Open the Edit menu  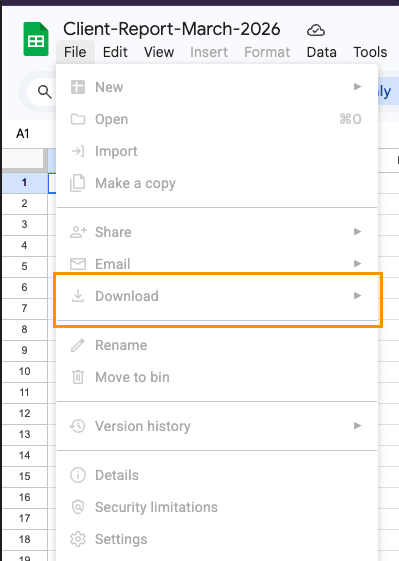point(115,52)
